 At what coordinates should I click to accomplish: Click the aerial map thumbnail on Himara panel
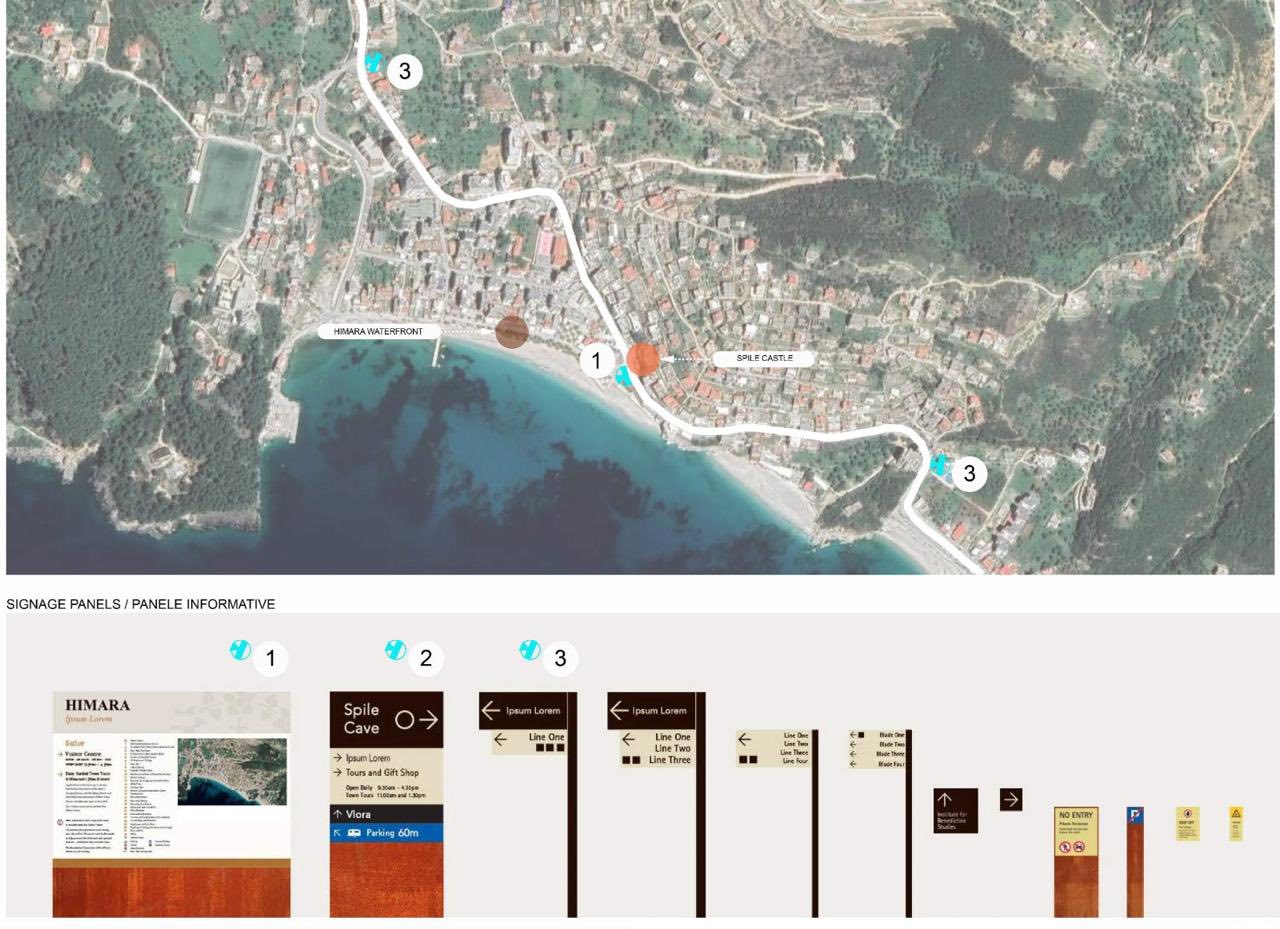(x=231, y=771)
